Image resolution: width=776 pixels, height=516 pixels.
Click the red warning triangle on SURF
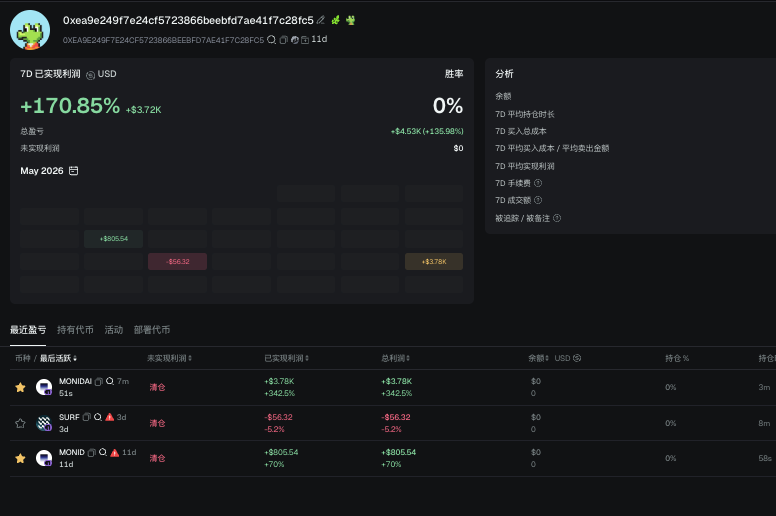pos(110,417)
